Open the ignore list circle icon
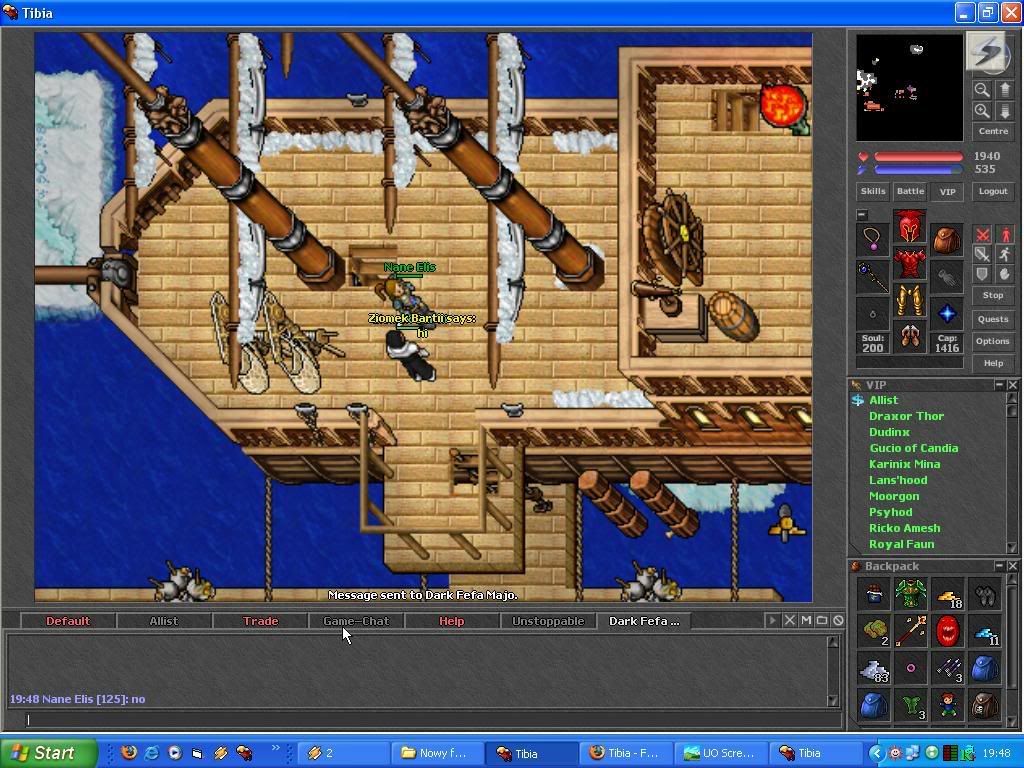 (x=838, y=620)
